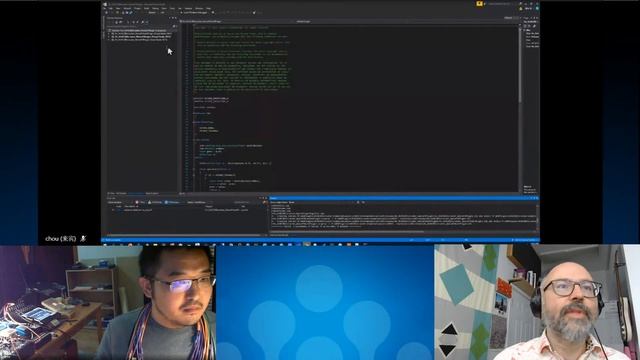Open the Help menu in Visual Studio
Viewport: 640px width, 360px height.
pyautogui.click(x=209, y=8)
